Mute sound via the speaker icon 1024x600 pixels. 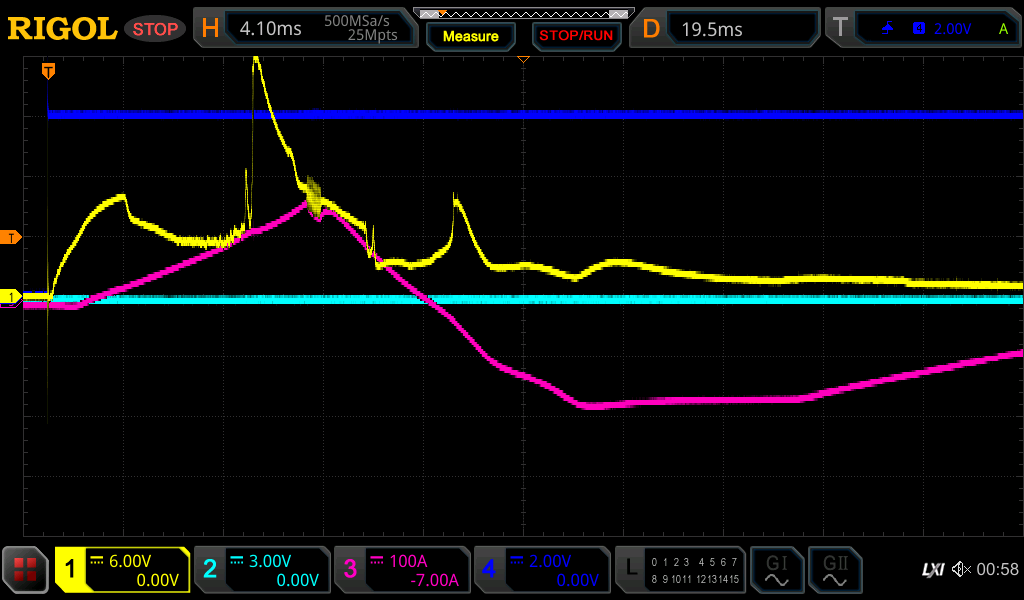click(961, 570)
